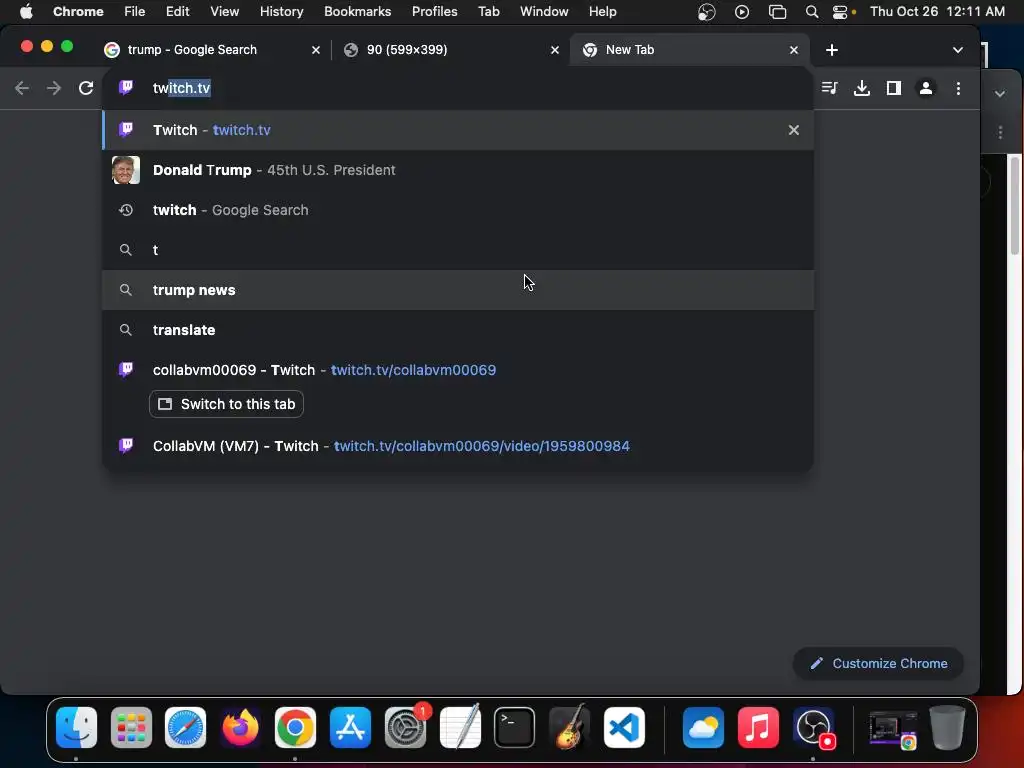Click Switch to this tab button

point(226,404)
